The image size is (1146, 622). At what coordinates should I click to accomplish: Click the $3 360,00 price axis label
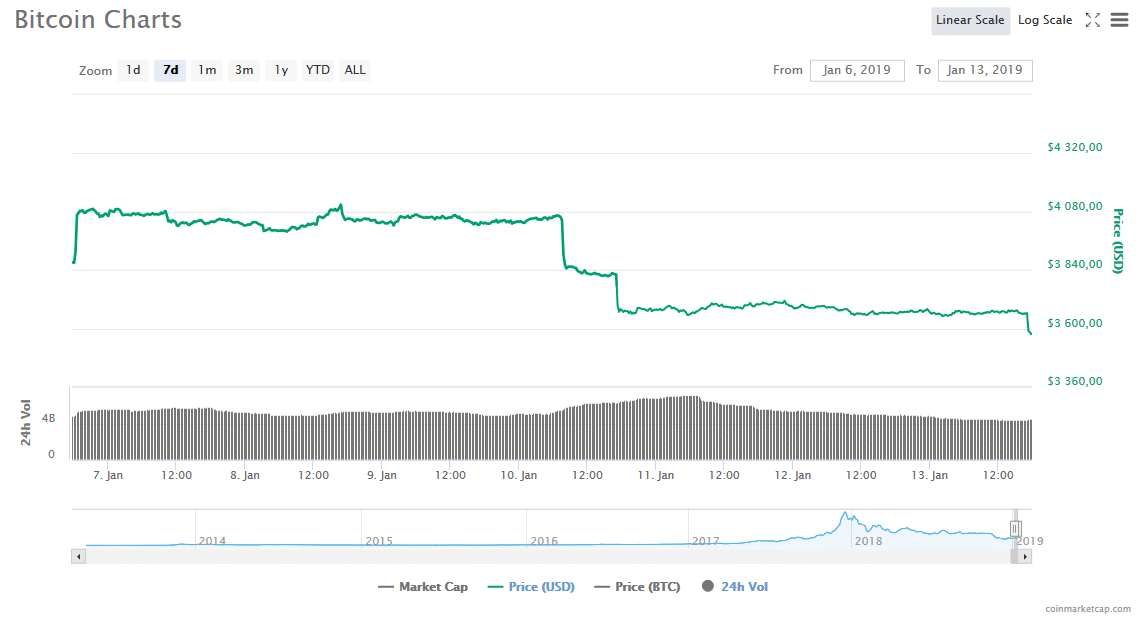coord(1074,381)
